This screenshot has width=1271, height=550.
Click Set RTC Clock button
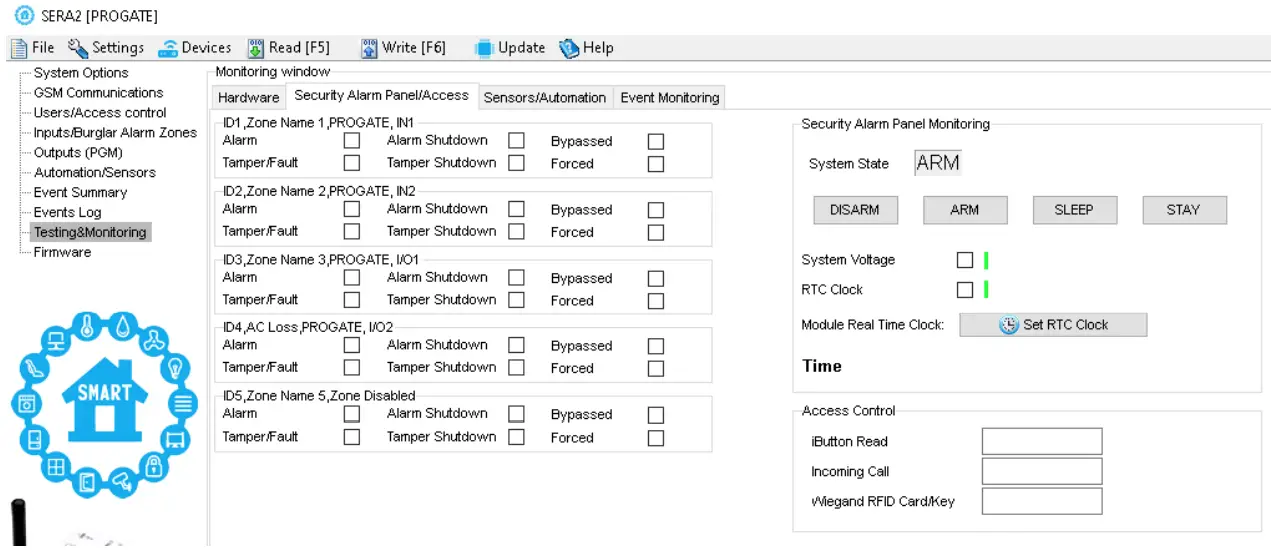pos(1053,325)
